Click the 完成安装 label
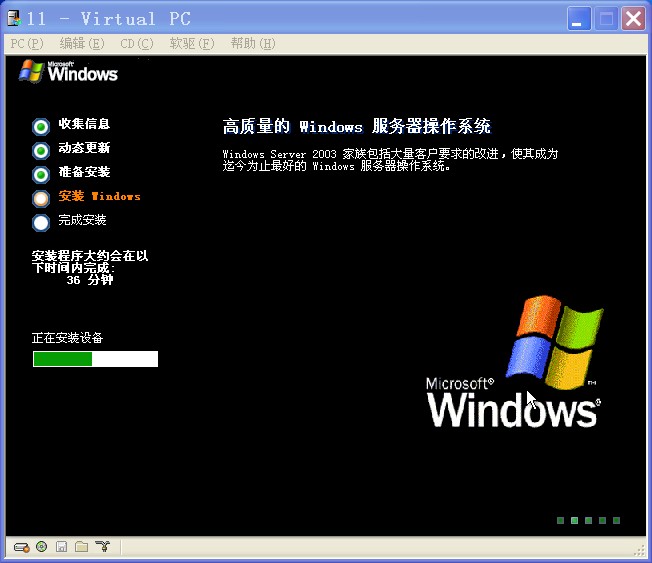The height and width of the screenshot is (563, 652). [x=82, y=220]
